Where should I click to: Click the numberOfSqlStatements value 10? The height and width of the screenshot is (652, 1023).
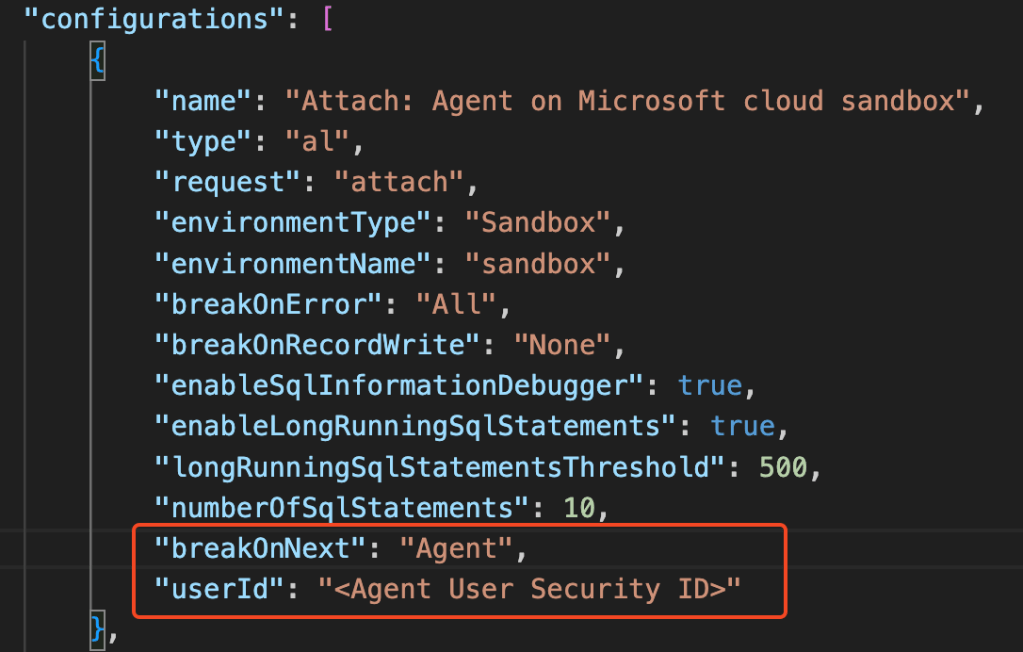(x=578, y=508)
